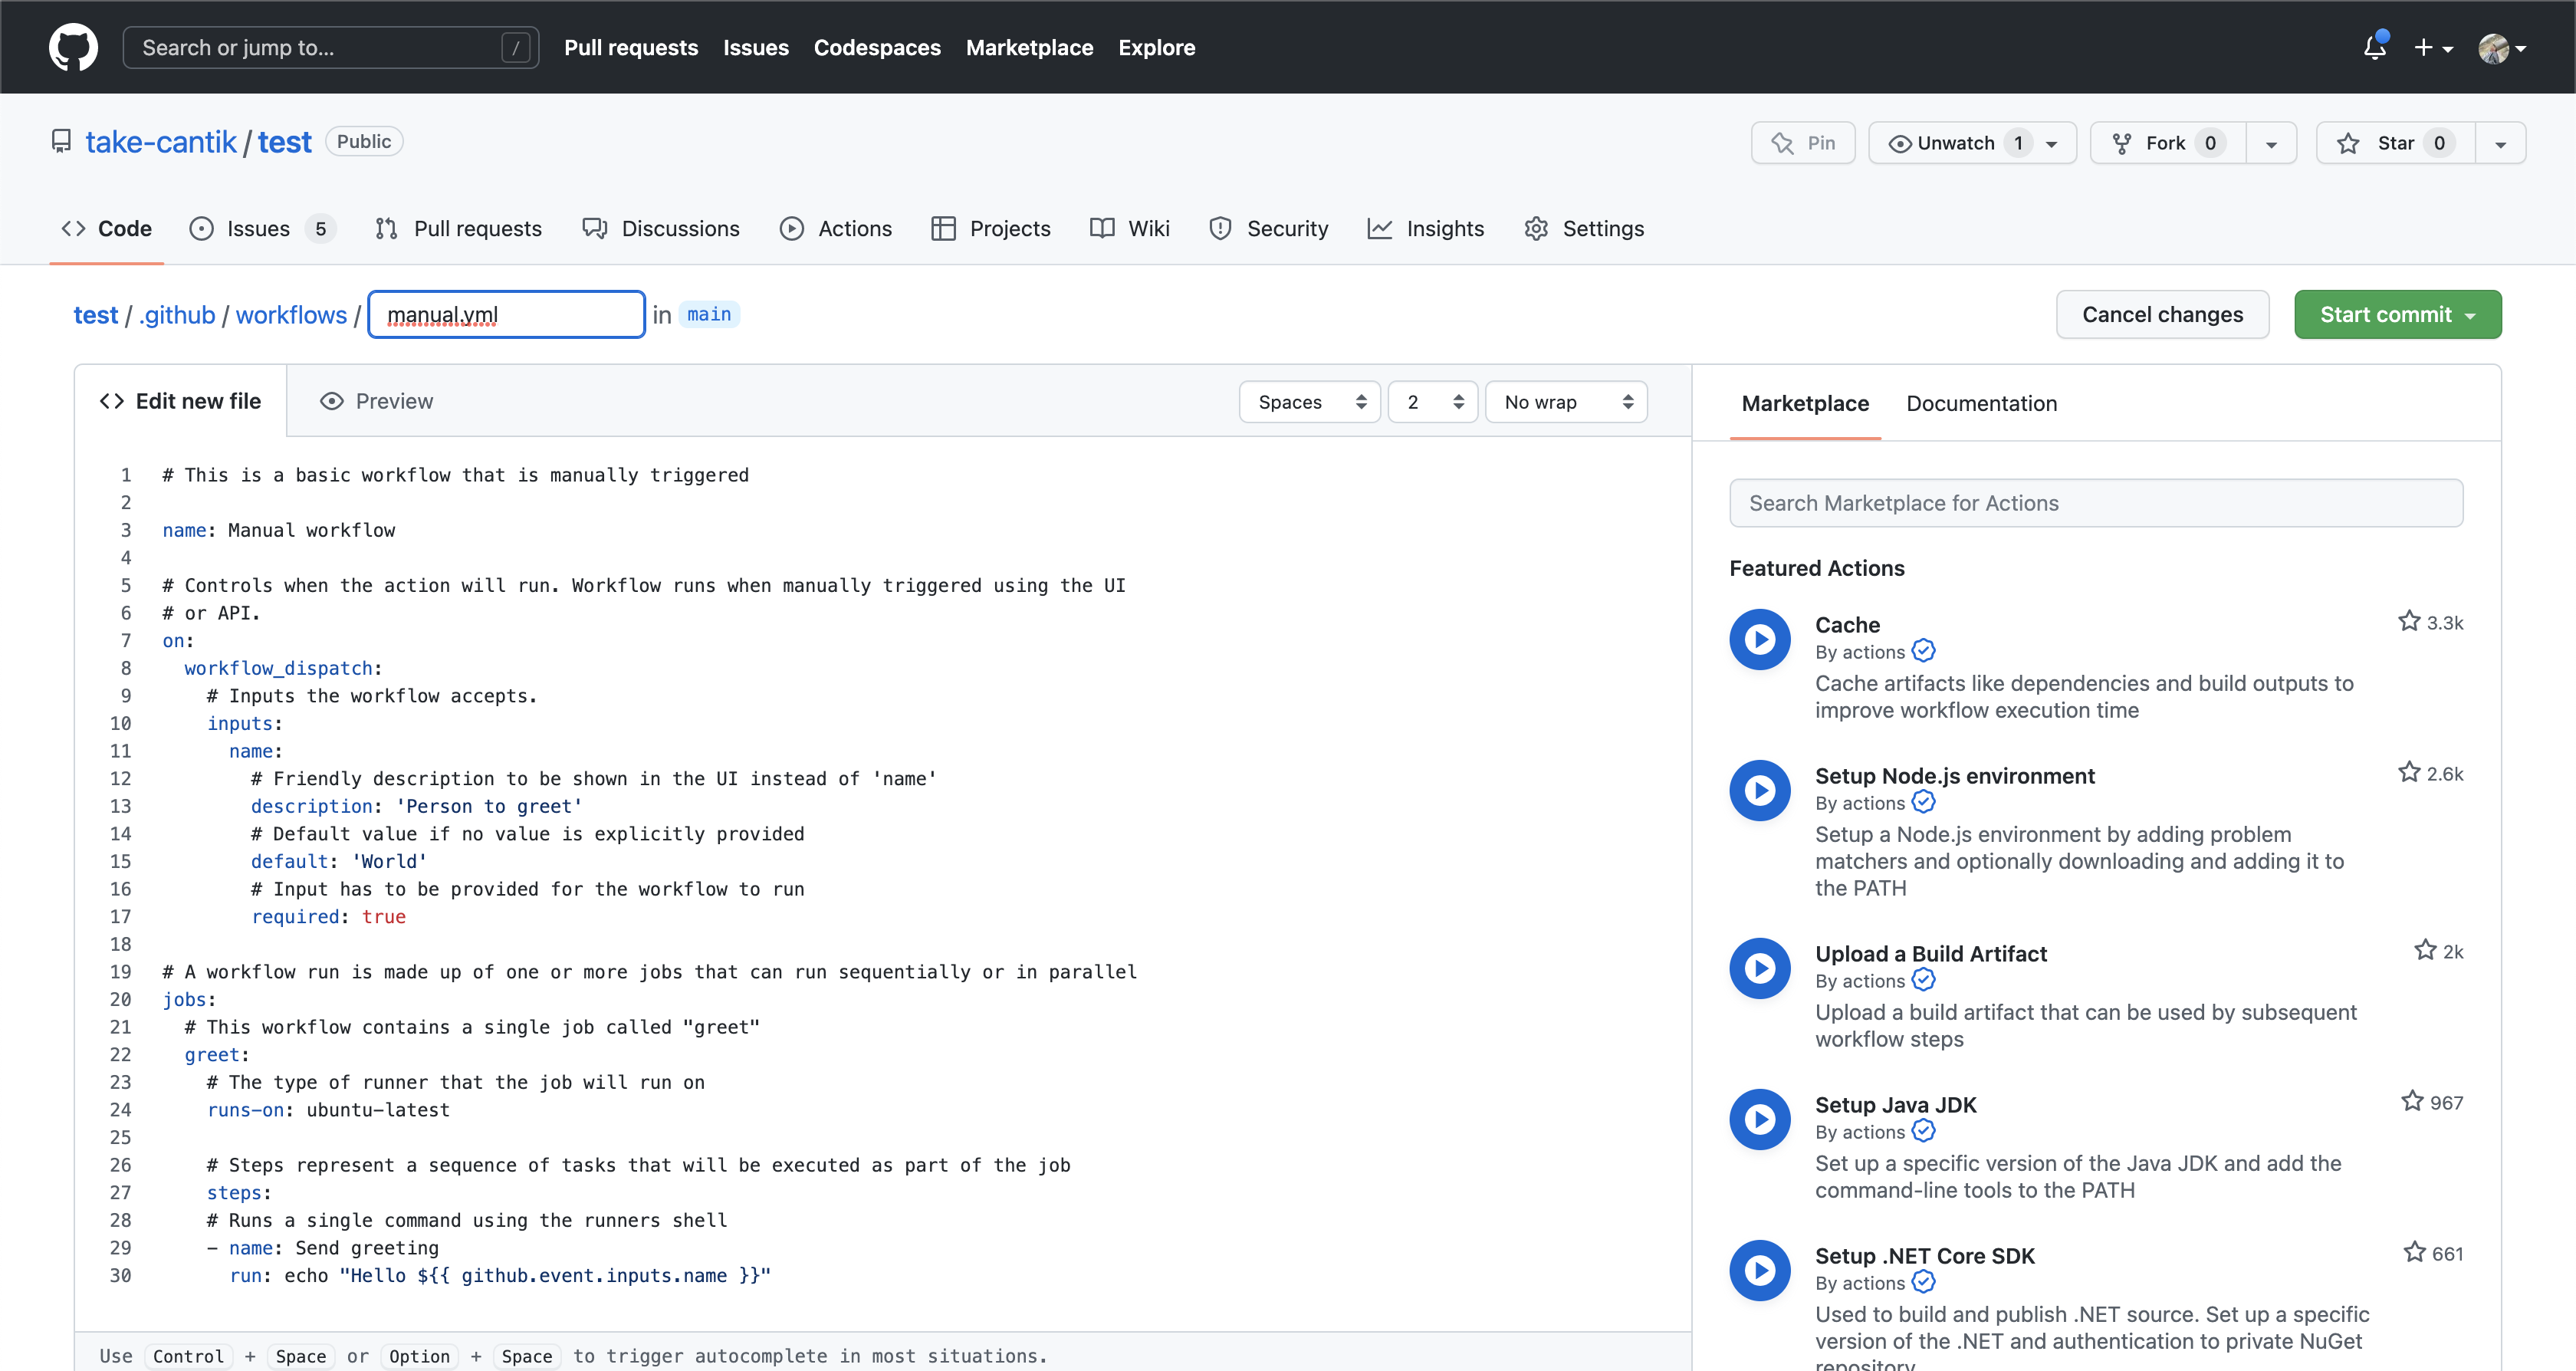Click the verified badge next to Cache creator

[1923, 650]
